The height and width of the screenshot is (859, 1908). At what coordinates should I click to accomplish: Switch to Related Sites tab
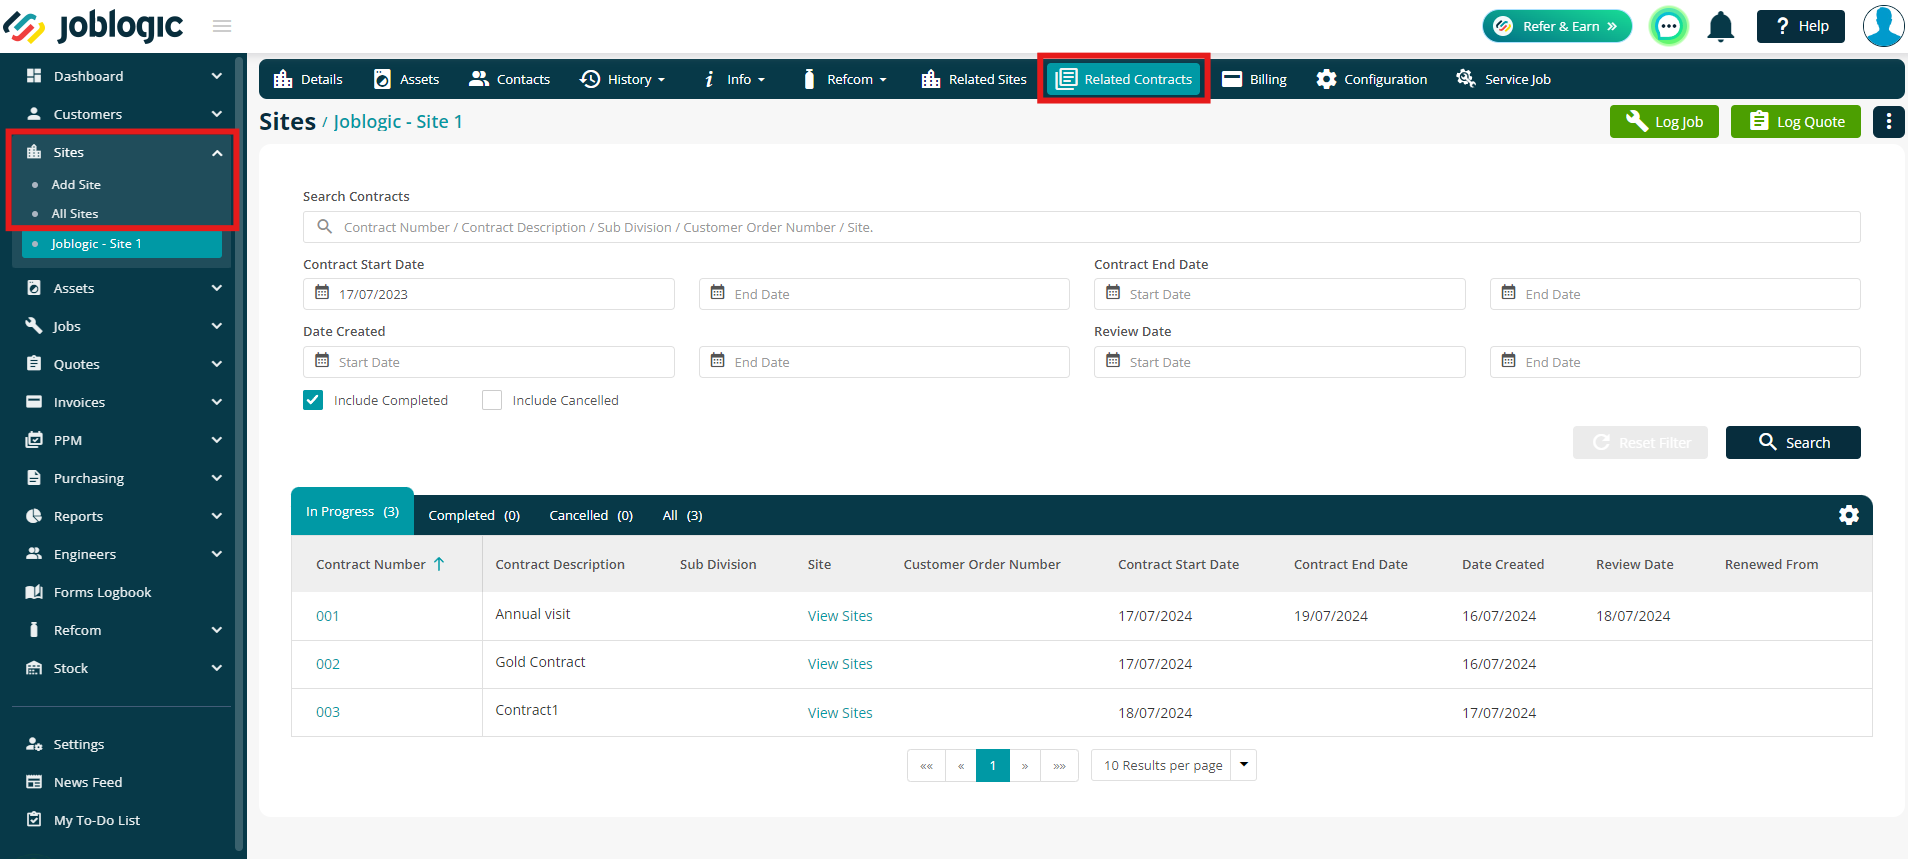coord(974,79)
